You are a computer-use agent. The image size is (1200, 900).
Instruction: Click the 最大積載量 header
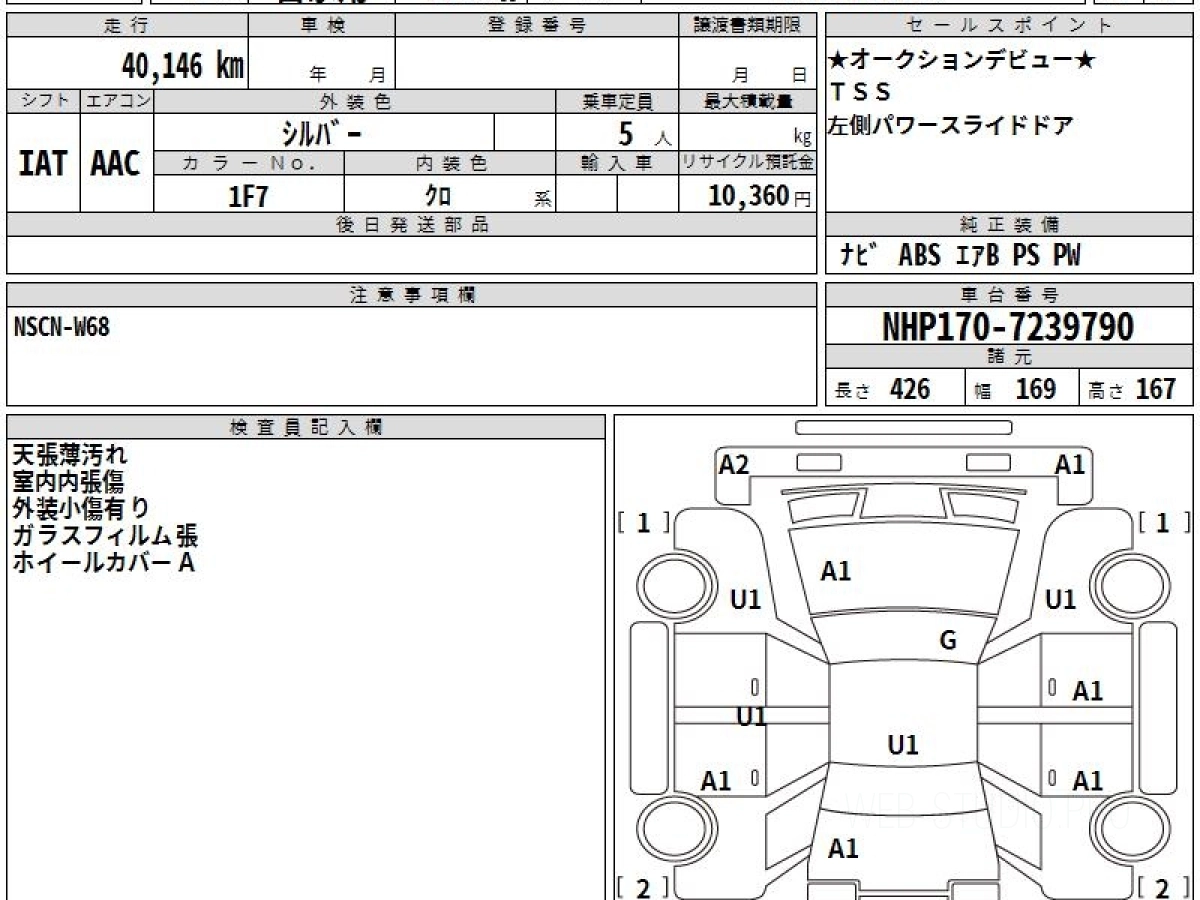click(748, 101)
